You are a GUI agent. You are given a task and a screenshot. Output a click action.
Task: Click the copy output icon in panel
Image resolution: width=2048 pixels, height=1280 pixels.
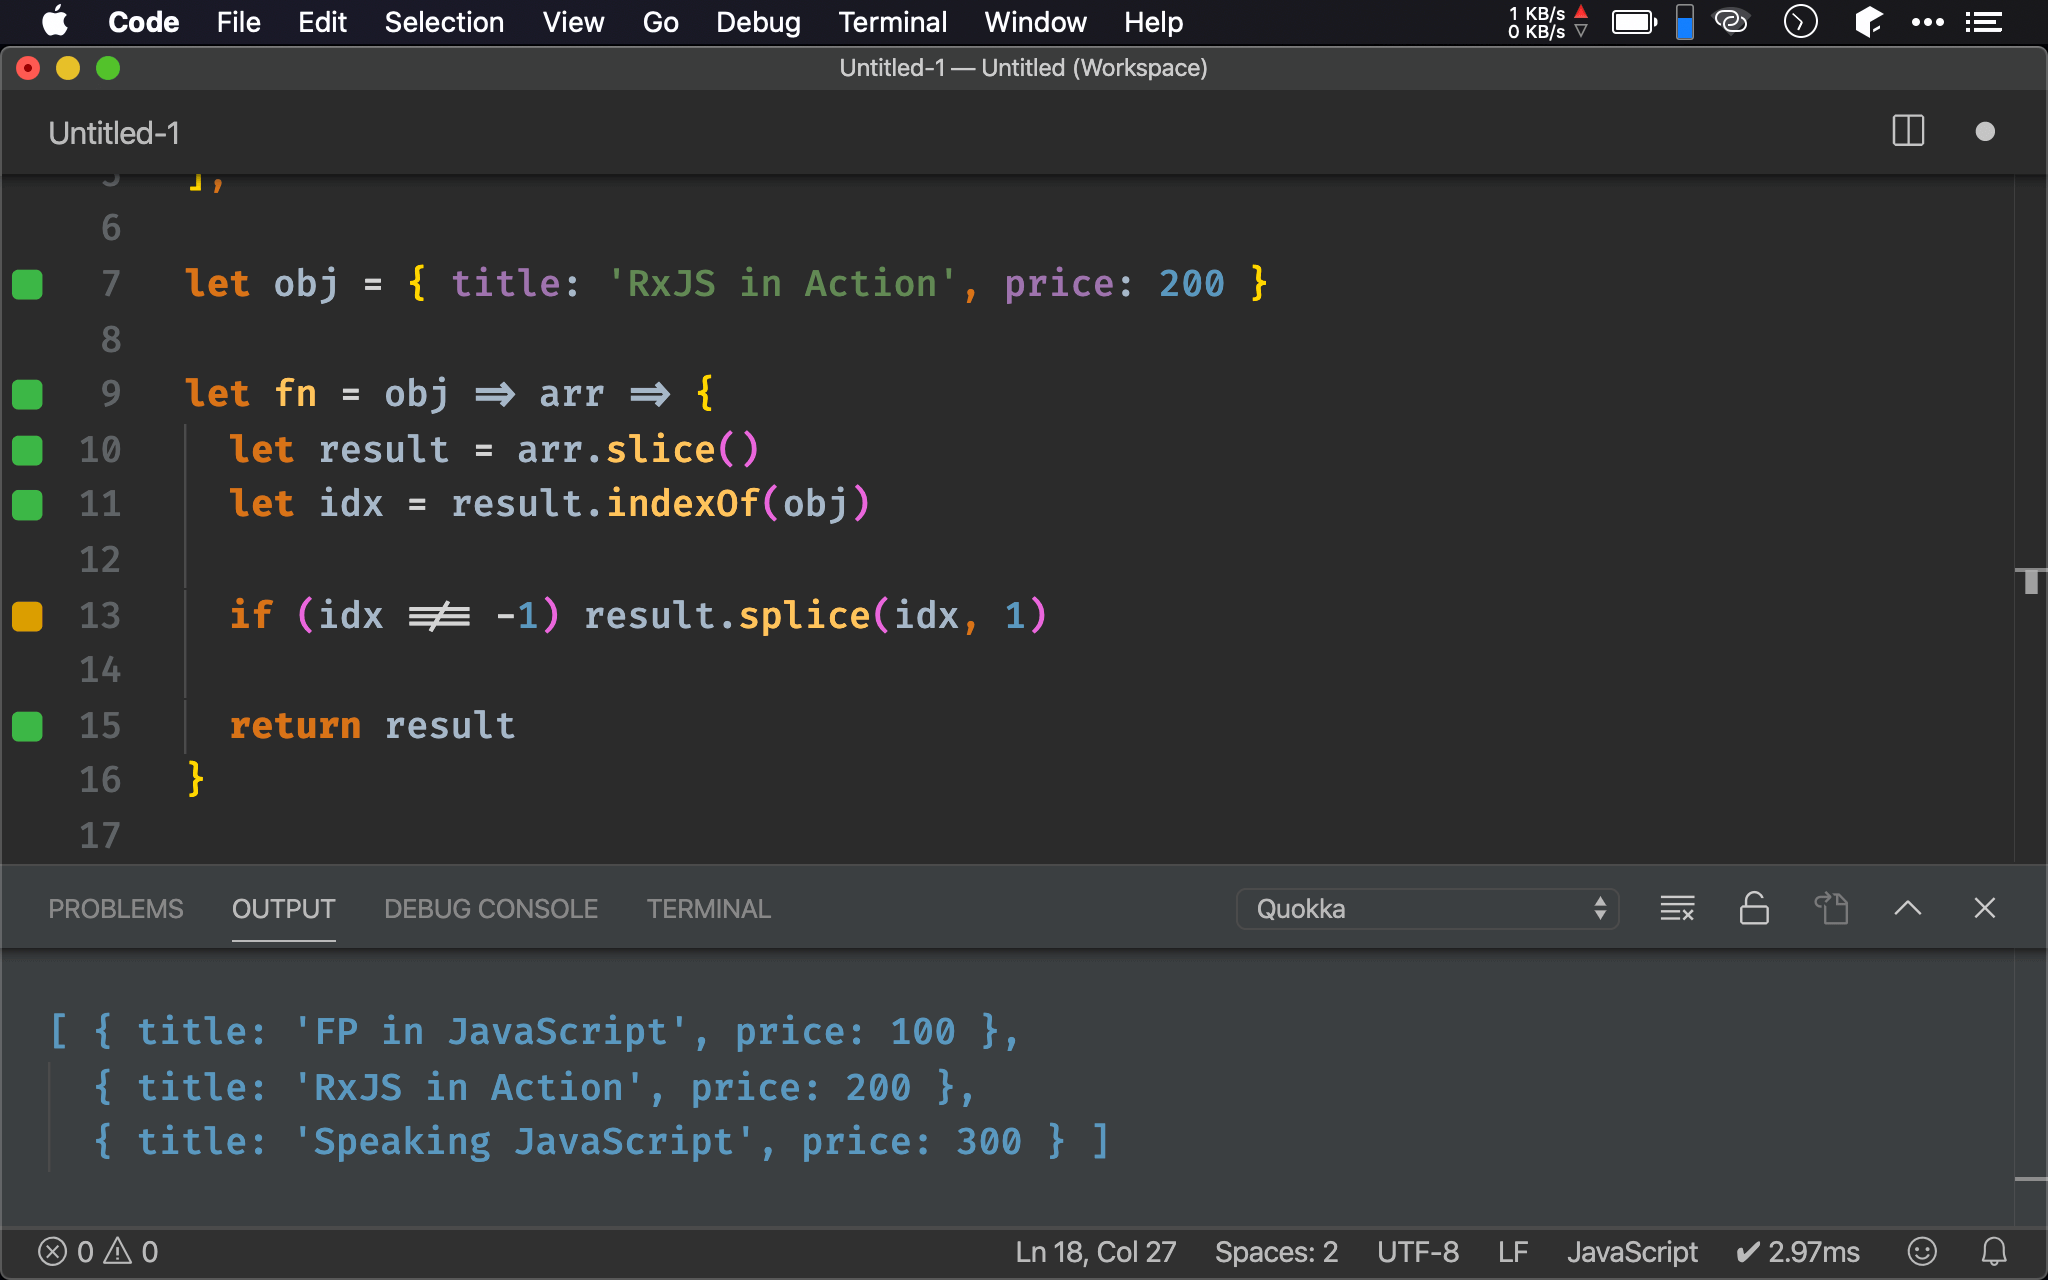(x=1833, y=908)
